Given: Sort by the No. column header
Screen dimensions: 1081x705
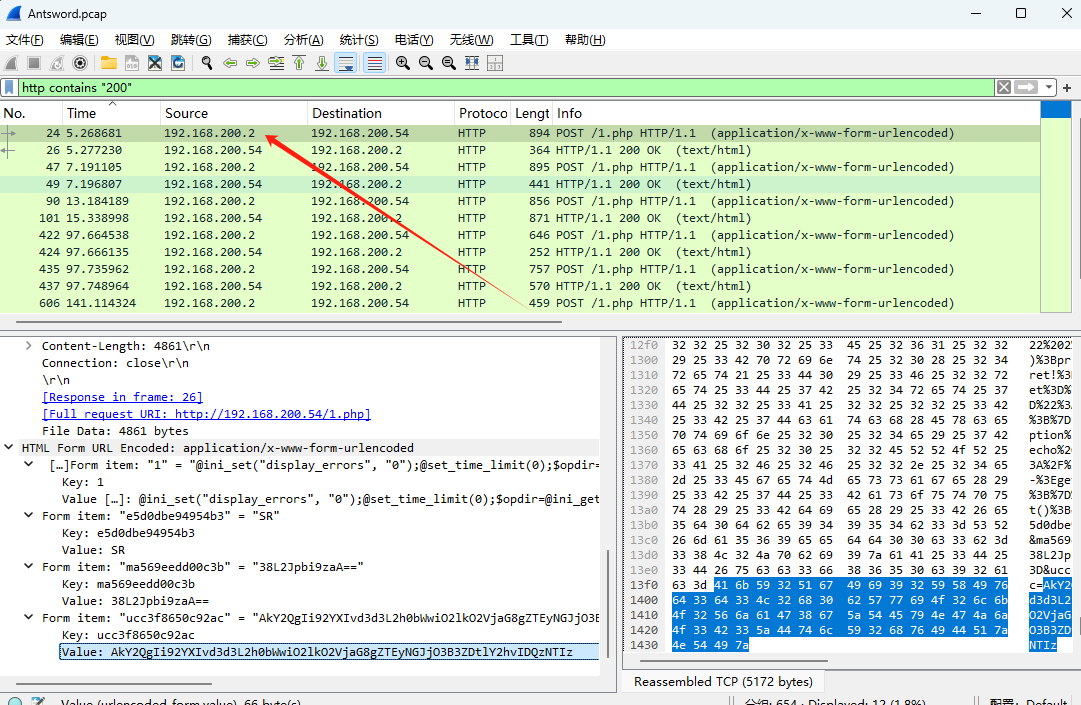Looking at the screenshot, I should point(30,113).
